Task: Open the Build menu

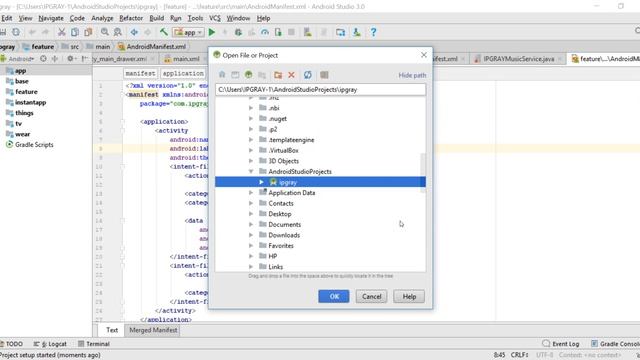Action: pyautogui.click(x=157, y=18)
